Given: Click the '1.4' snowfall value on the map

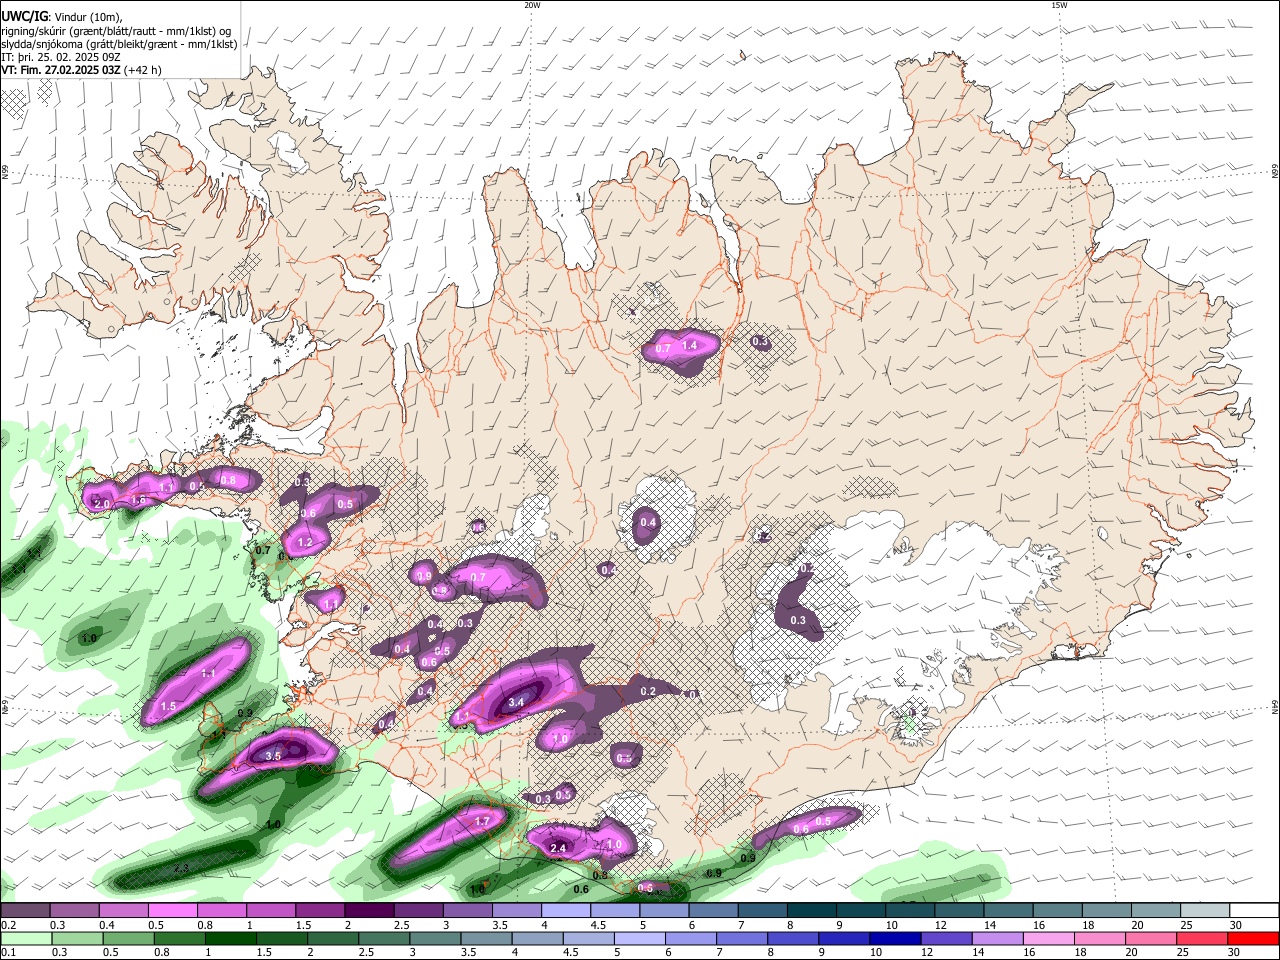Looking at the screenshot, I should pyautogui.click(x=689, y=346).
